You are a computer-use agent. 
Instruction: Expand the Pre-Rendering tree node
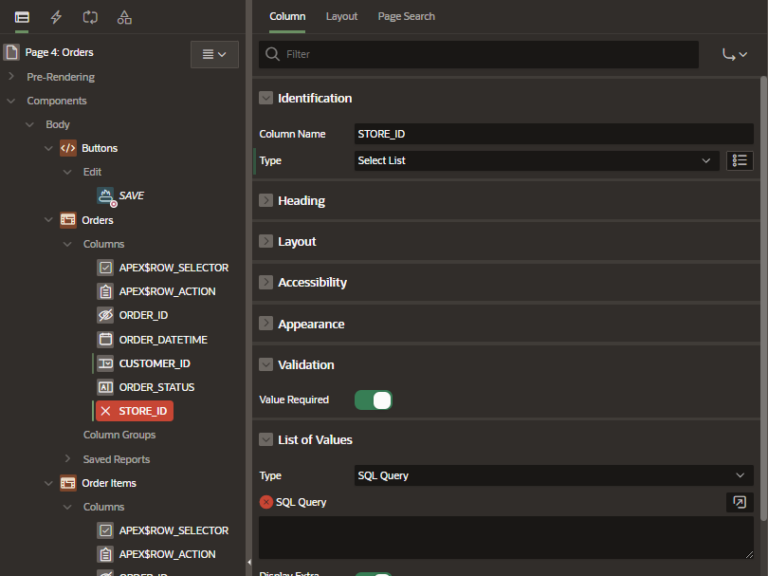[11, 77]
